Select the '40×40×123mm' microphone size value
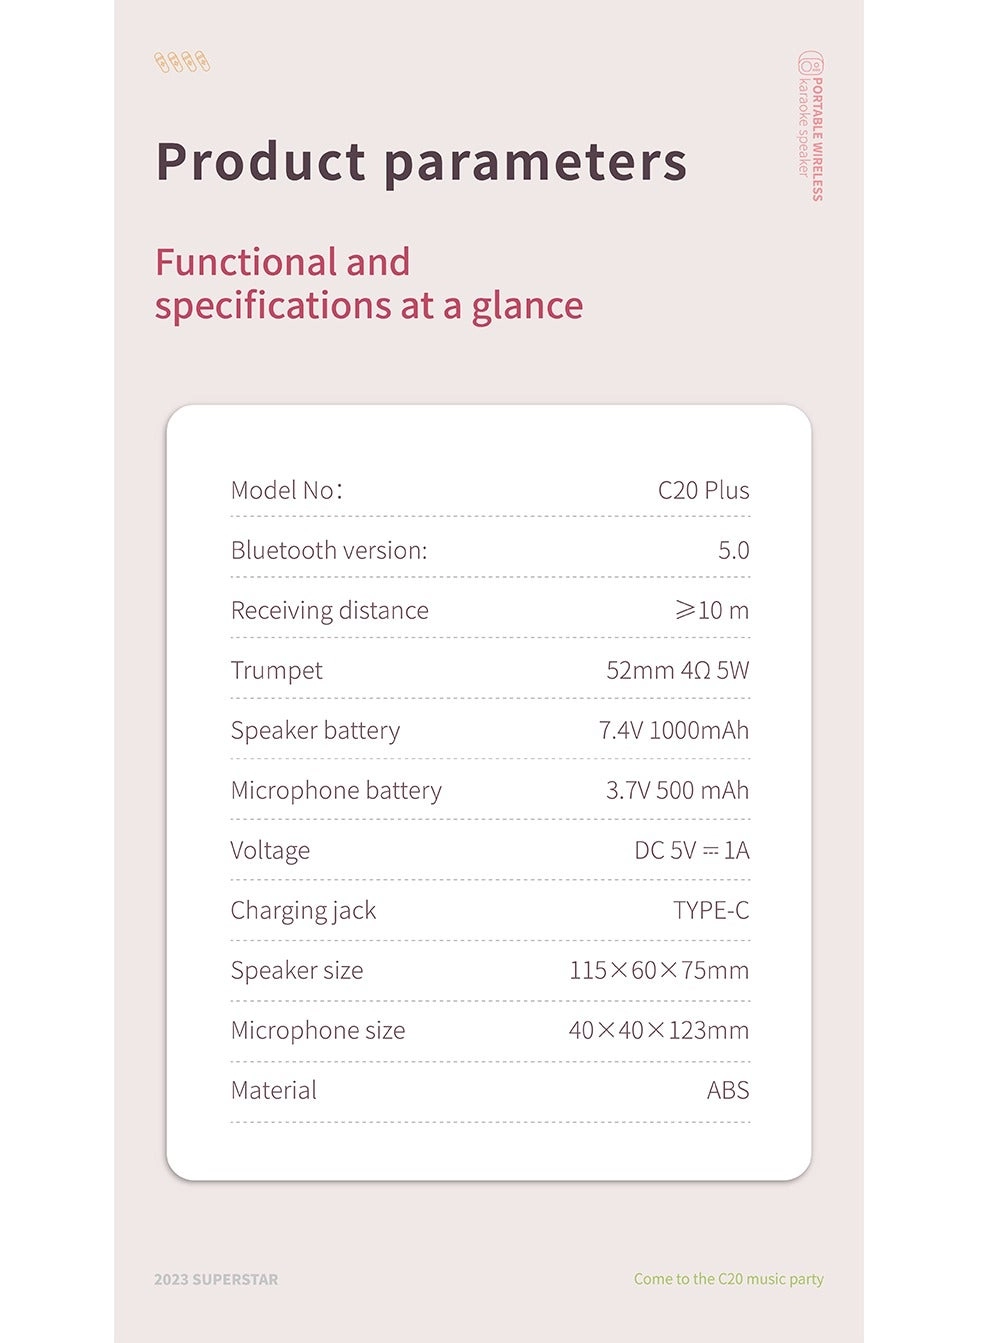This screenshot has width=985, height=1343. click(x=658, y=1030)
